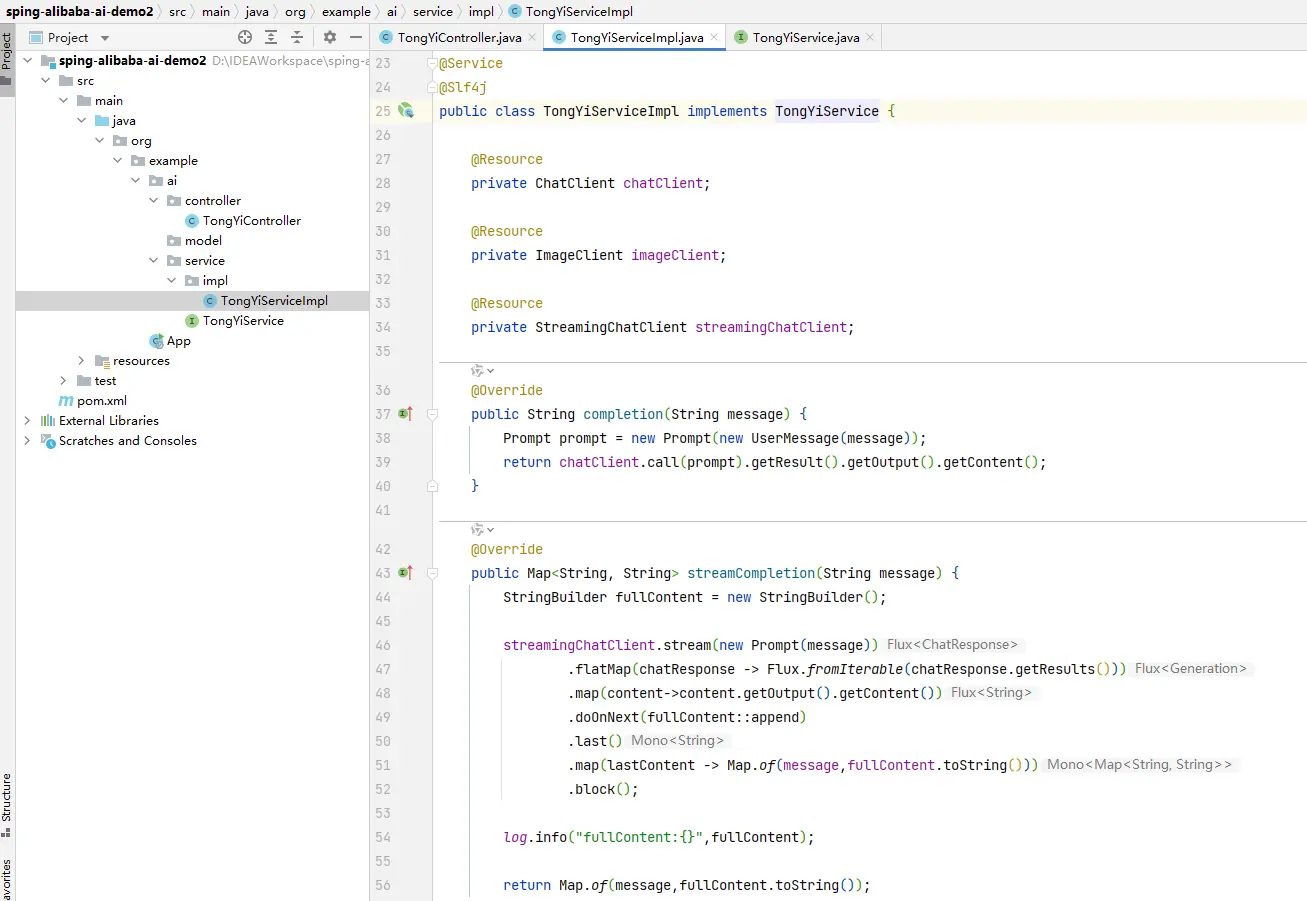This screenshot has width=1307, height=901.
Task: Click TongYiService in the class declaration
Action: [827, 111]
